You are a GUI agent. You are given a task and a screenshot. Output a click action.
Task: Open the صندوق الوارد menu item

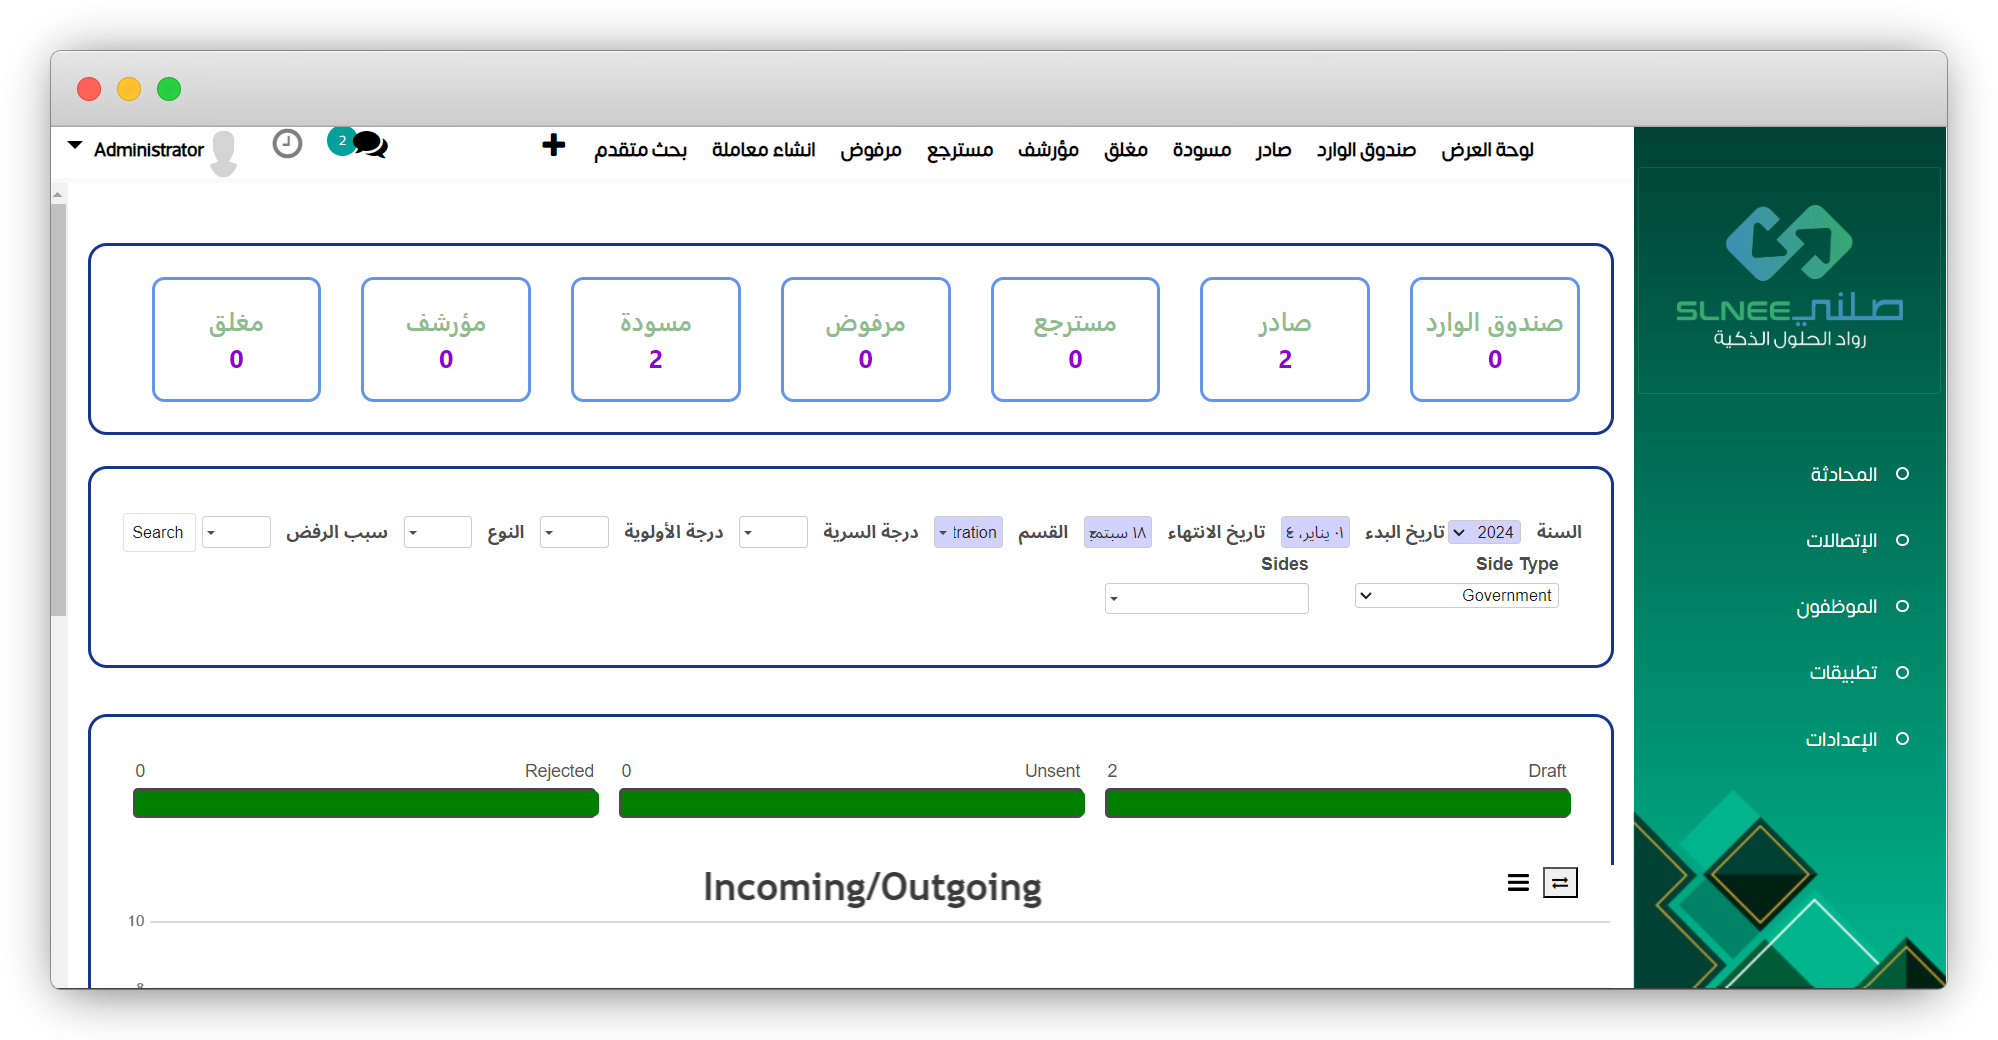pyautogui.click(x=1366, y=150)
